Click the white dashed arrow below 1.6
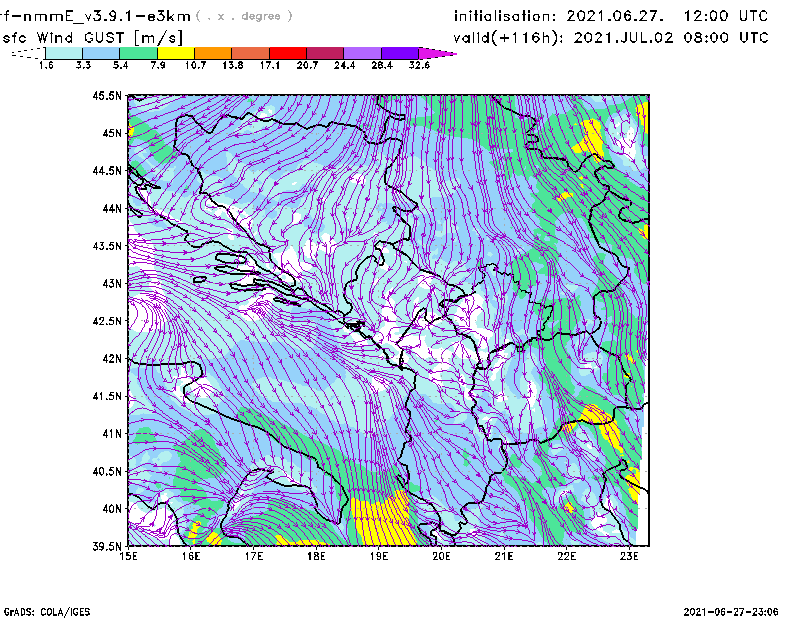The image size is (800, 618). [x=28, y=53]
